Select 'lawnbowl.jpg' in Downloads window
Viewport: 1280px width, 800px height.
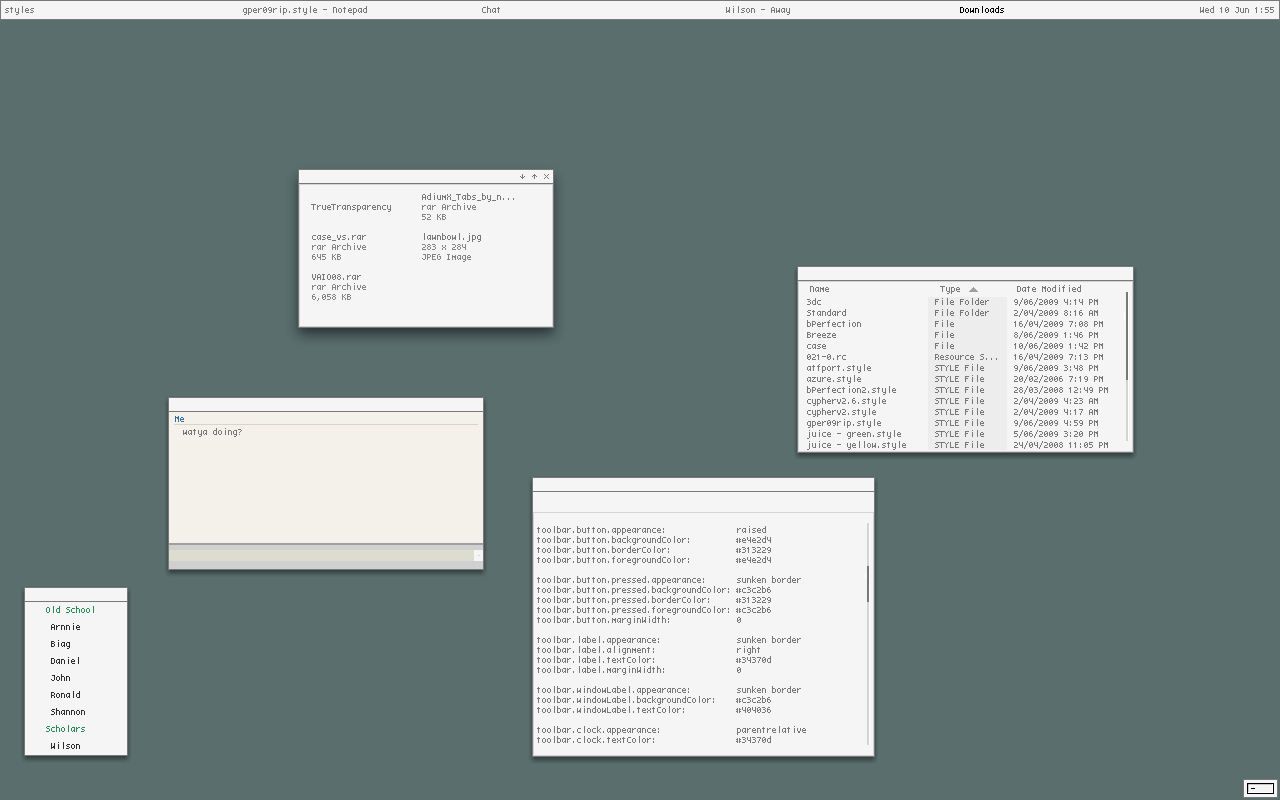tap(451, 247)
